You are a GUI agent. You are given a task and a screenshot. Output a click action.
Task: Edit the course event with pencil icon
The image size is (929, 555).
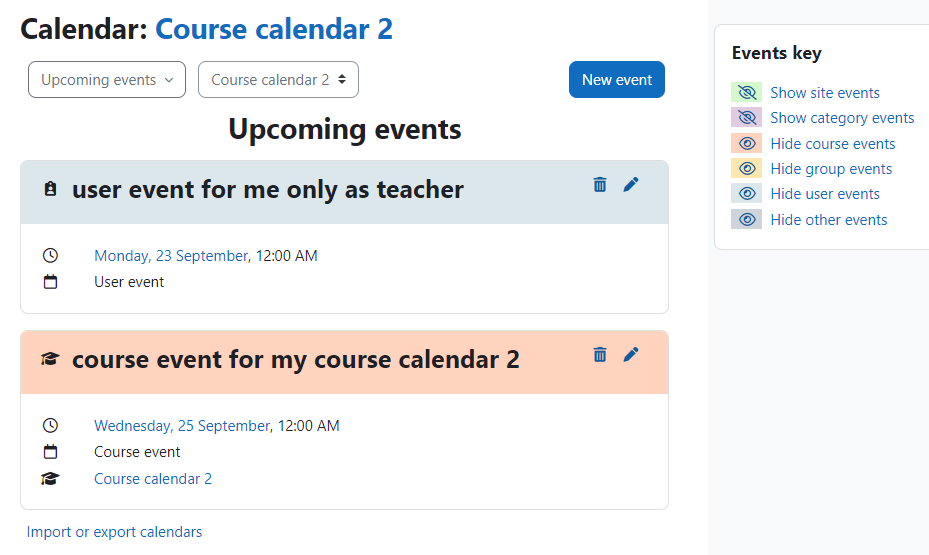point(631,355)
